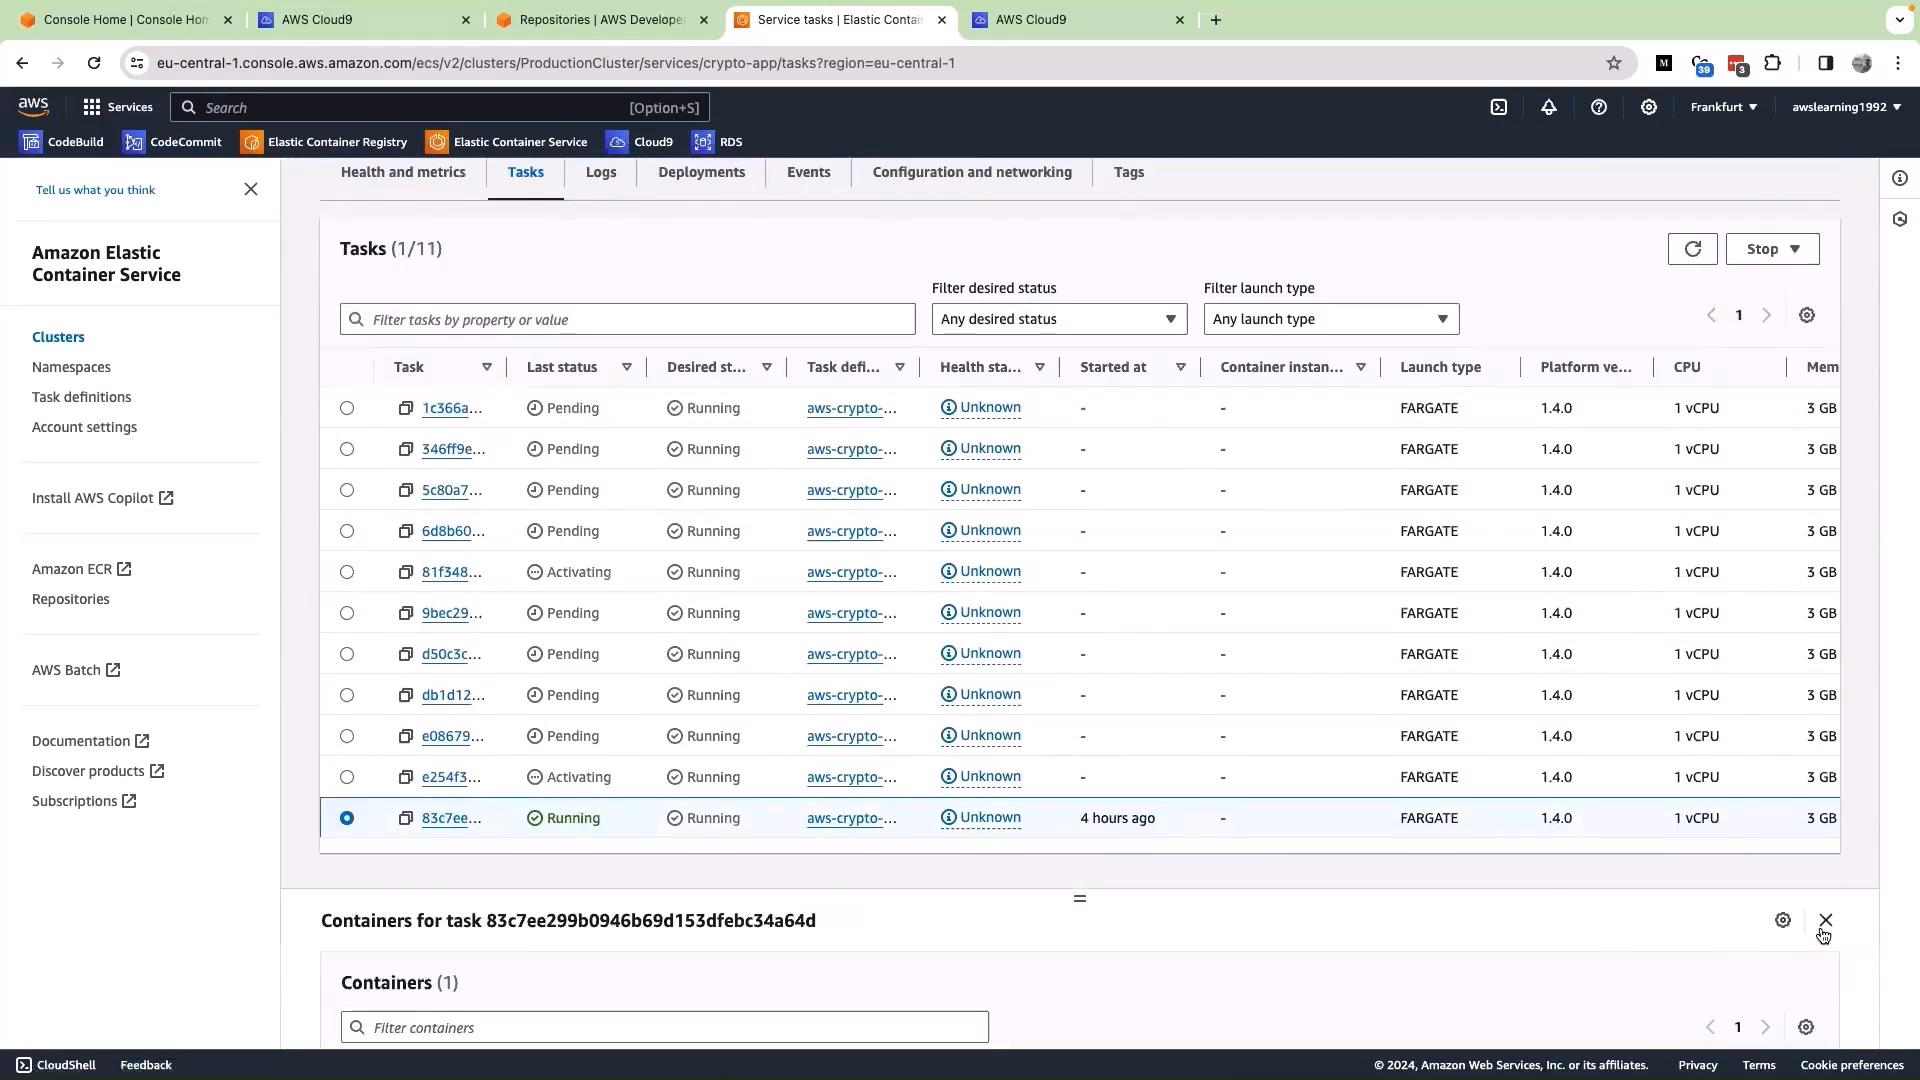Click the AWS console search box
The width and height of the screenshot is (1920, 1080).
(x=440, y=107)
